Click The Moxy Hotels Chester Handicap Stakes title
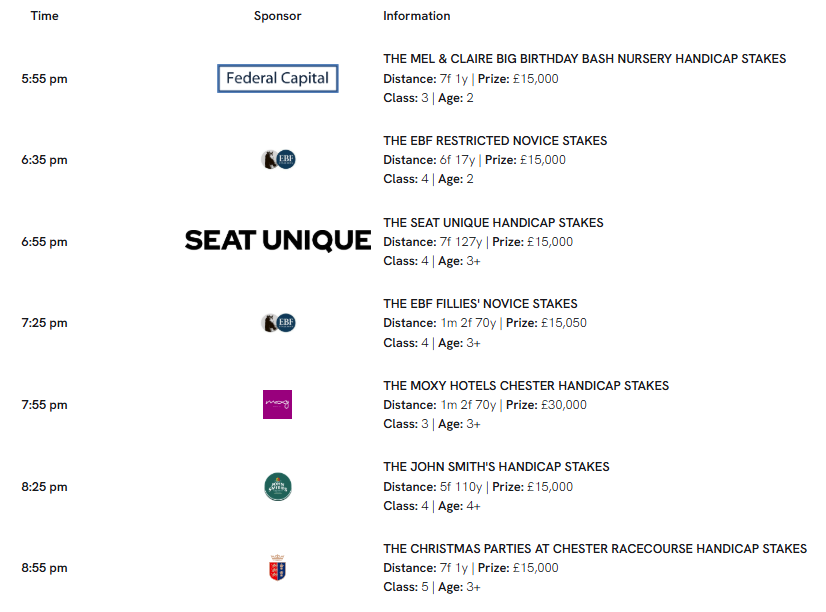The image size is (826, 612). (x=526, y=386)
